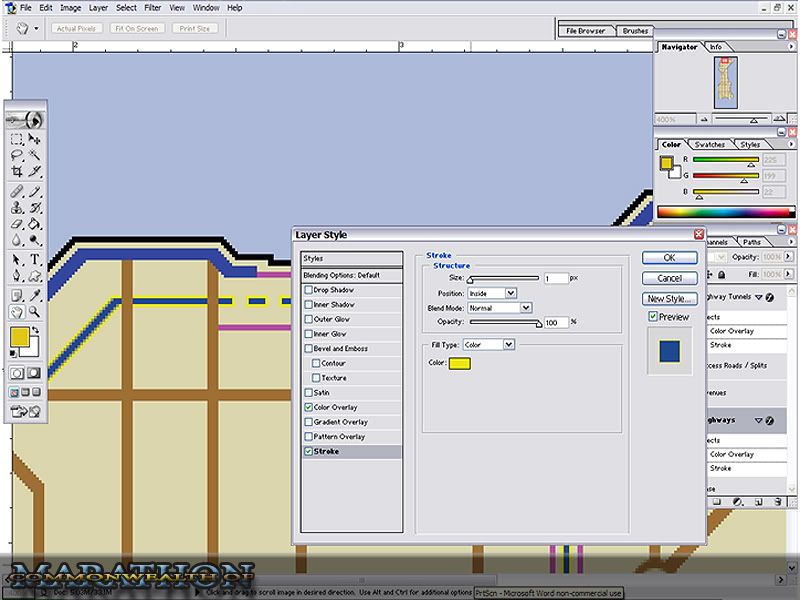Click the stroke Size input field

click(555, 278)
